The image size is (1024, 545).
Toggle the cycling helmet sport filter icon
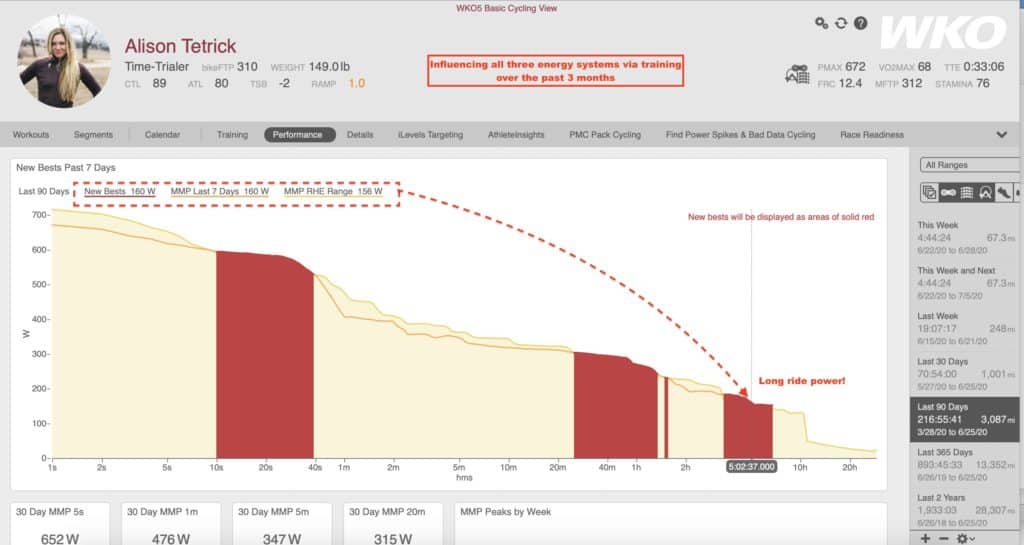pos(985,193)
